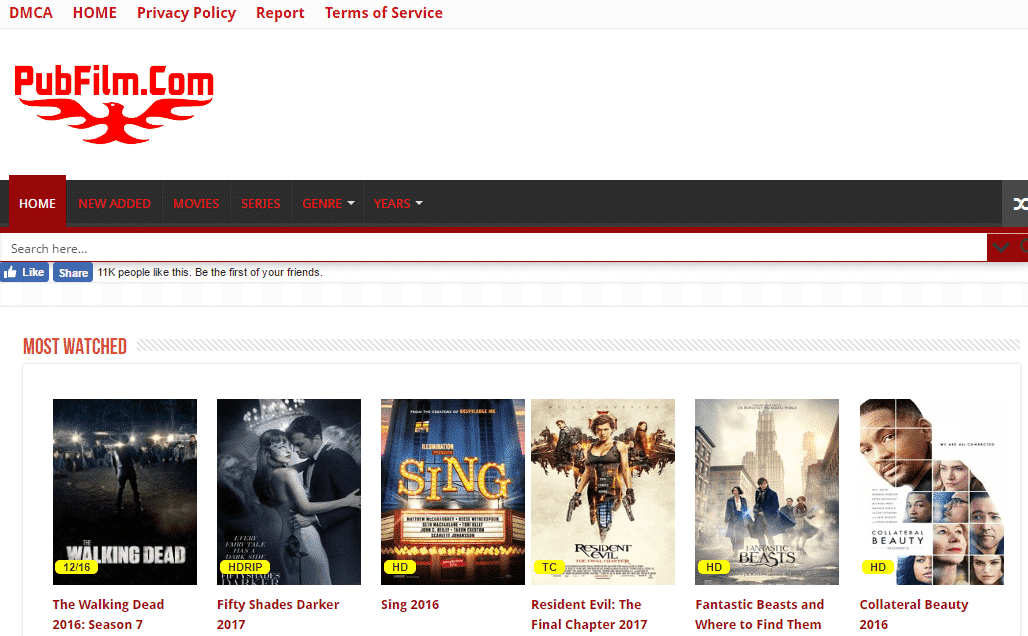Click 'The Walking Dead 2016: Season 7' title

coord(108,614)
